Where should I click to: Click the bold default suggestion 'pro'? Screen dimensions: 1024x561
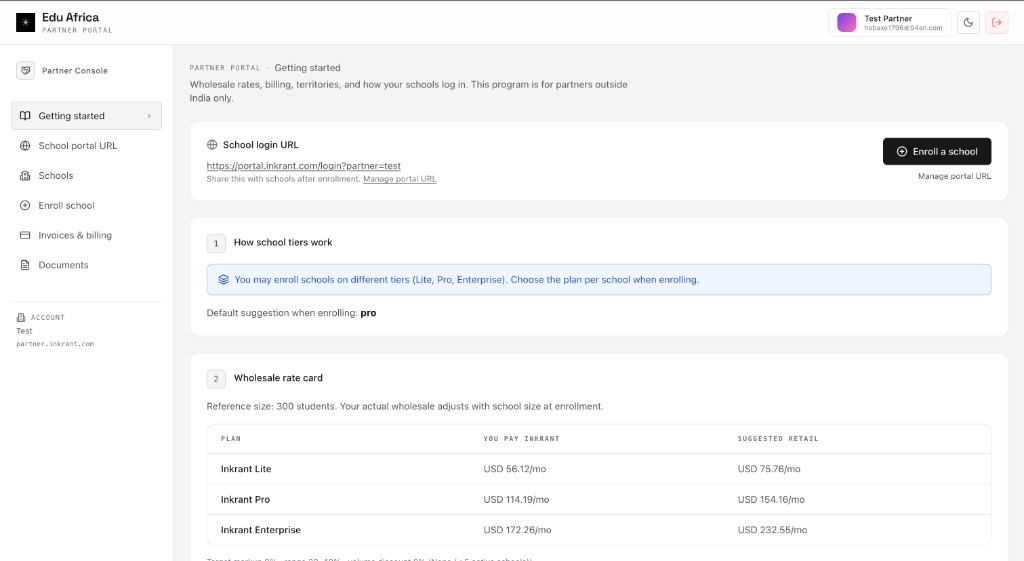tap(368, 313)
